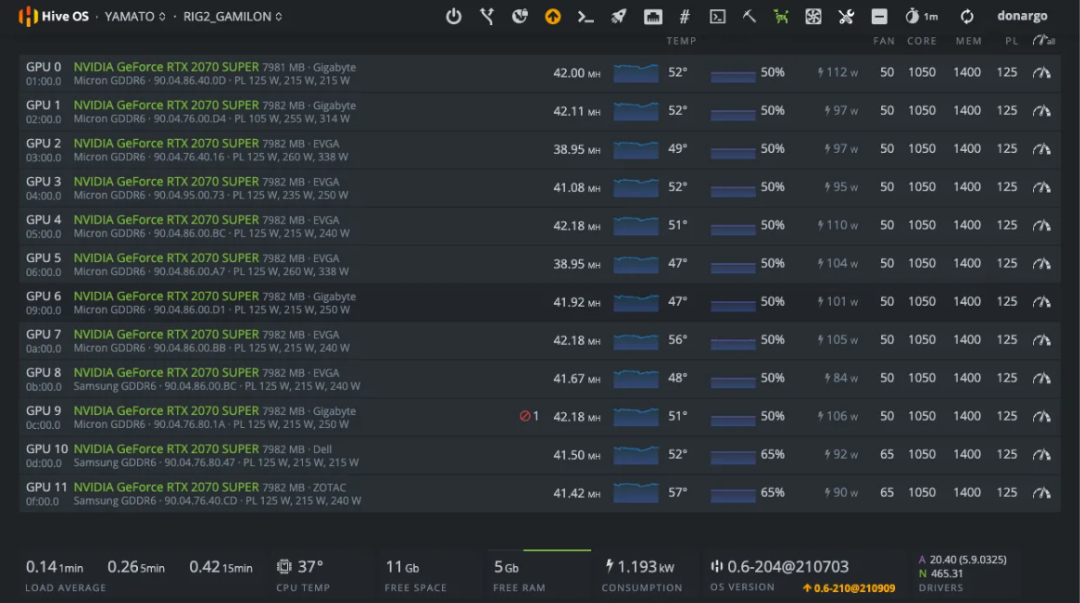Open overclock settings for GPU 2
This screenshot has height=603, width=1080.
(1041, 149)
